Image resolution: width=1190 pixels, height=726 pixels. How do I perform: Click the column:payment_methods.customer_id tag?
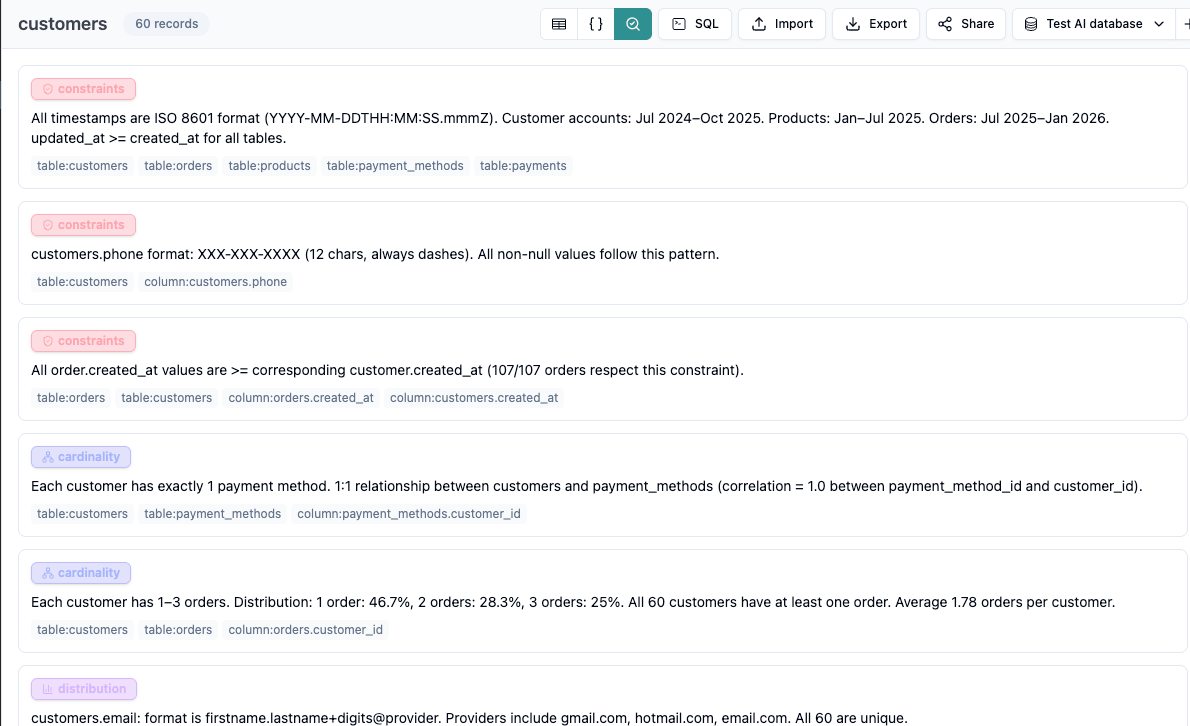409,514
